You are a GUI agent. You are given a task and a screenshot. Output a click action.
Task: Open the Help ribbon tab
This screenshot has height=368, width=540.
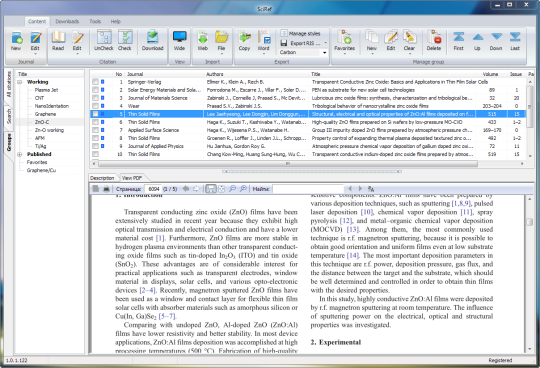(116, 21)
